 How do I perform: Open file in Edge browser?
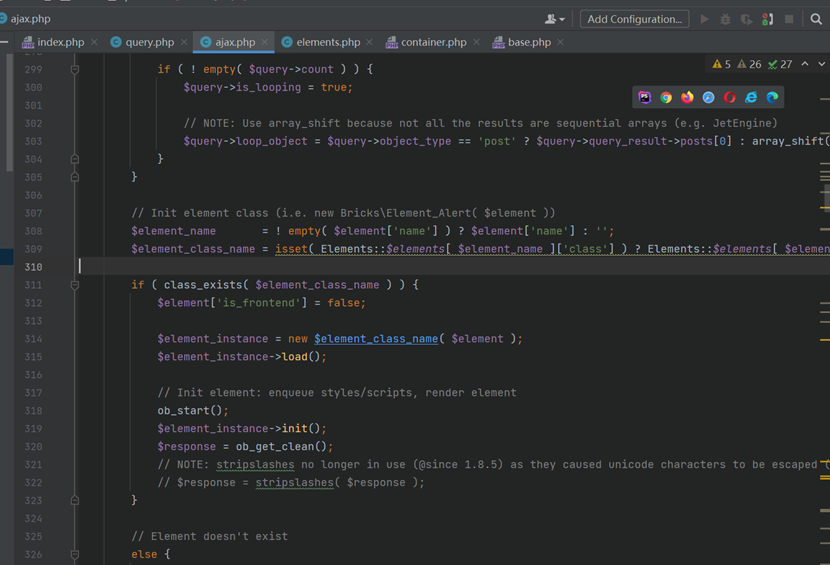click(772, 97)
